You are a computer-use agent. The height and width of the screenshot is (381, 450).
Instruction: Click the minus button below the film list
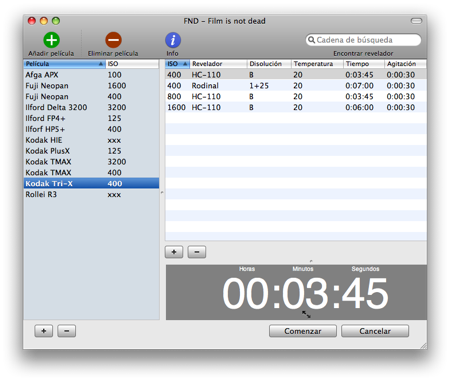pos(66,331)
